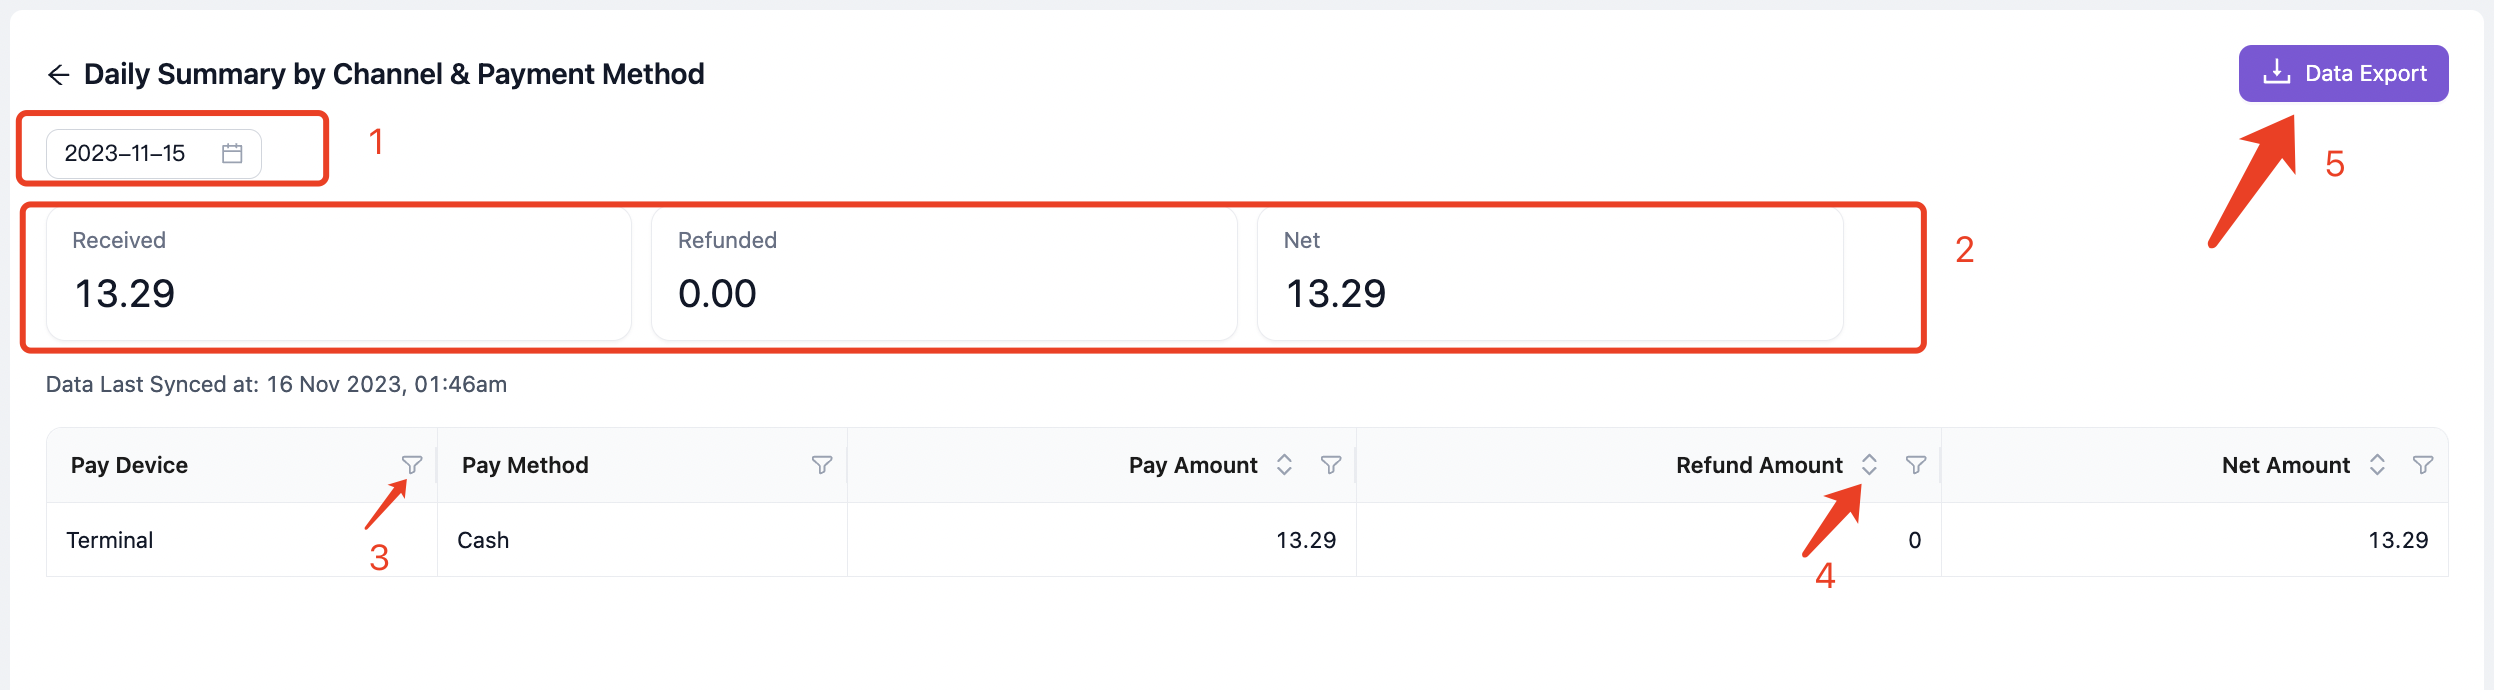Viewport: 2494px width, 690px height.
Task: Filter the Pay Device column
Action: pyautogui.click(x=412, y=465)
